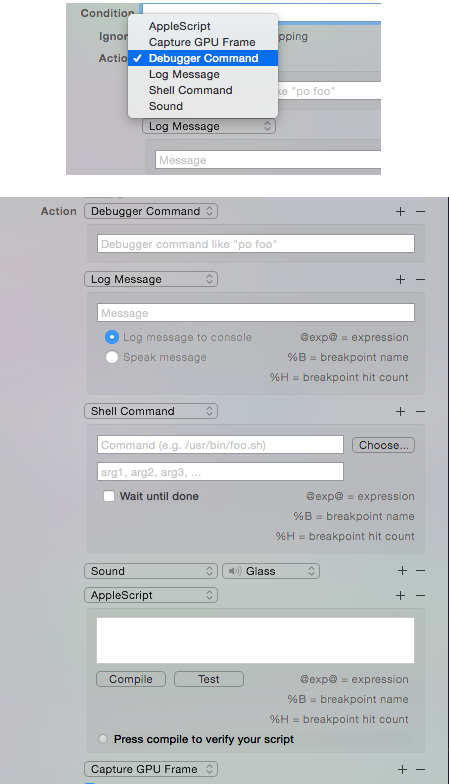Remove the AppleScript action
The height and width of the screenshot is (784, 449).
pyautogui.click(x=420, y=596)
